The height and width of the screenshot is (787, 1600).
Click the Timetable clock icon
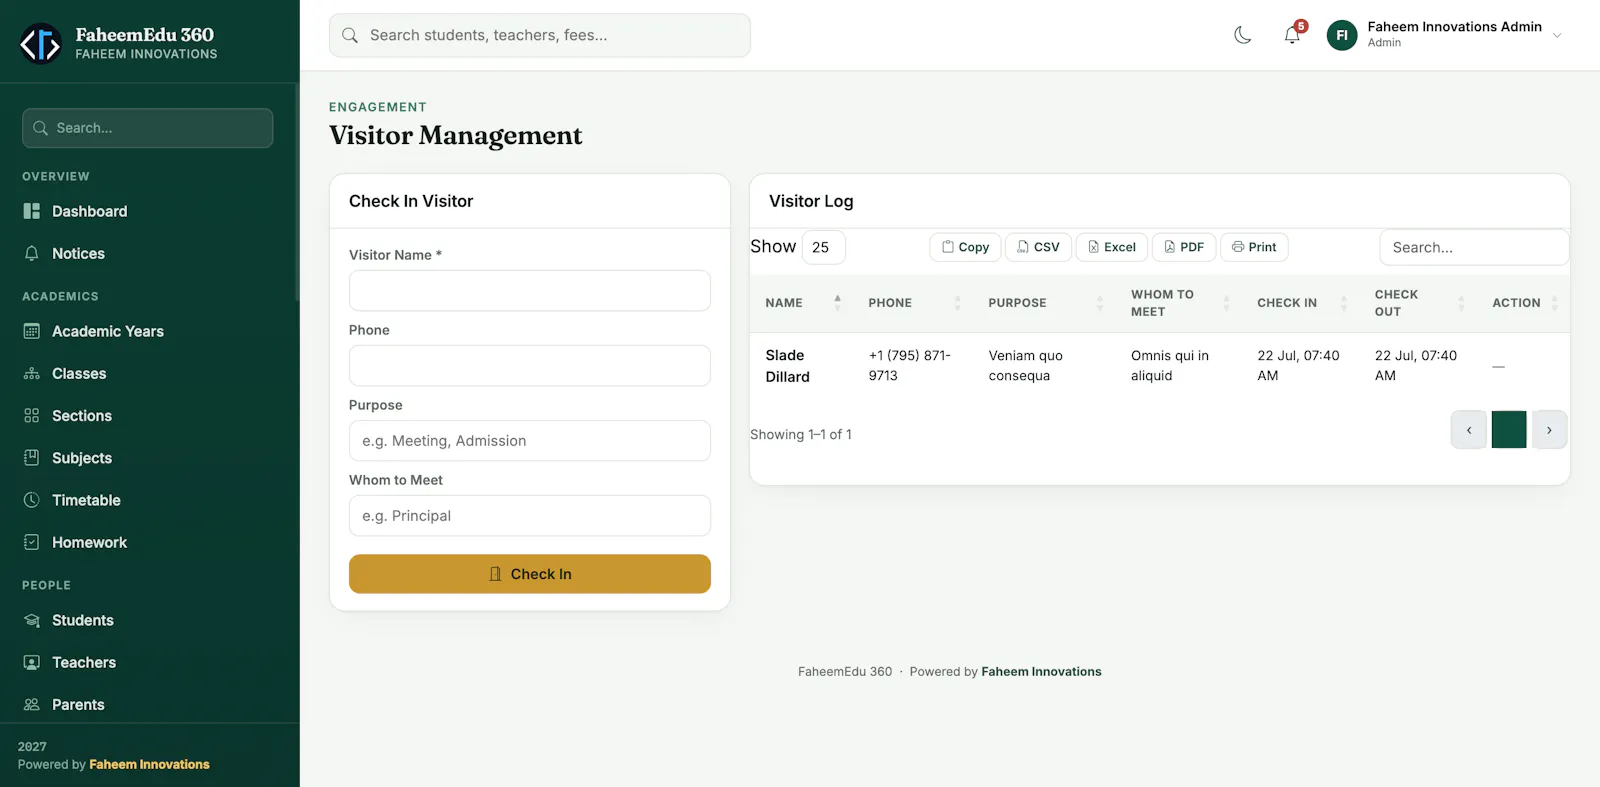pyautogui.click(x=32, y=499)
